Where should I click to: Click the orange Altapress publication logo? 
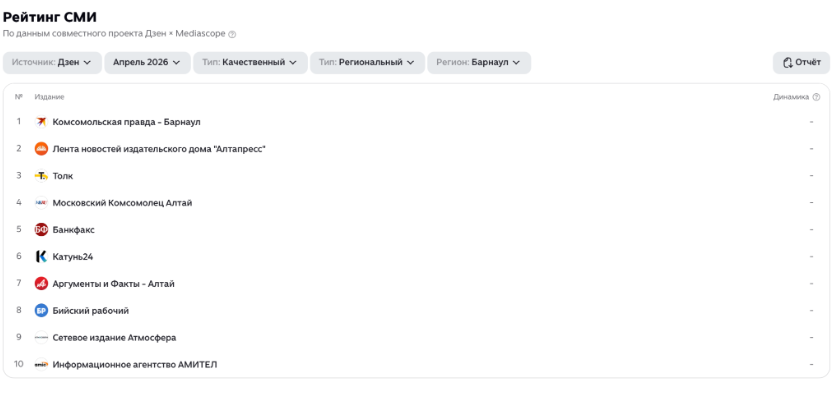(41, 149)
